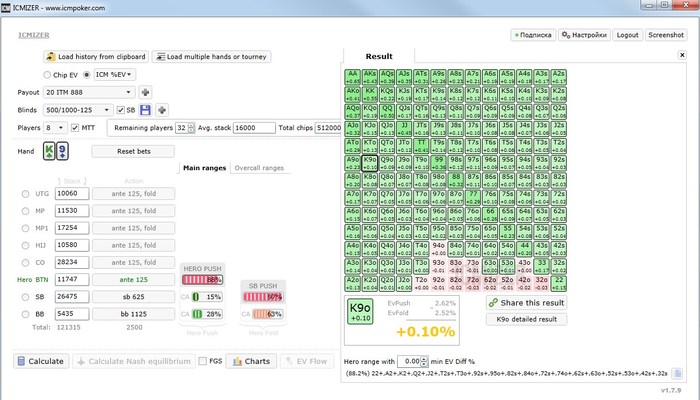This screenshot has width=700, height=400.
Task: Copy hero range using clipboard icon
Action: [x=677, y=373]
